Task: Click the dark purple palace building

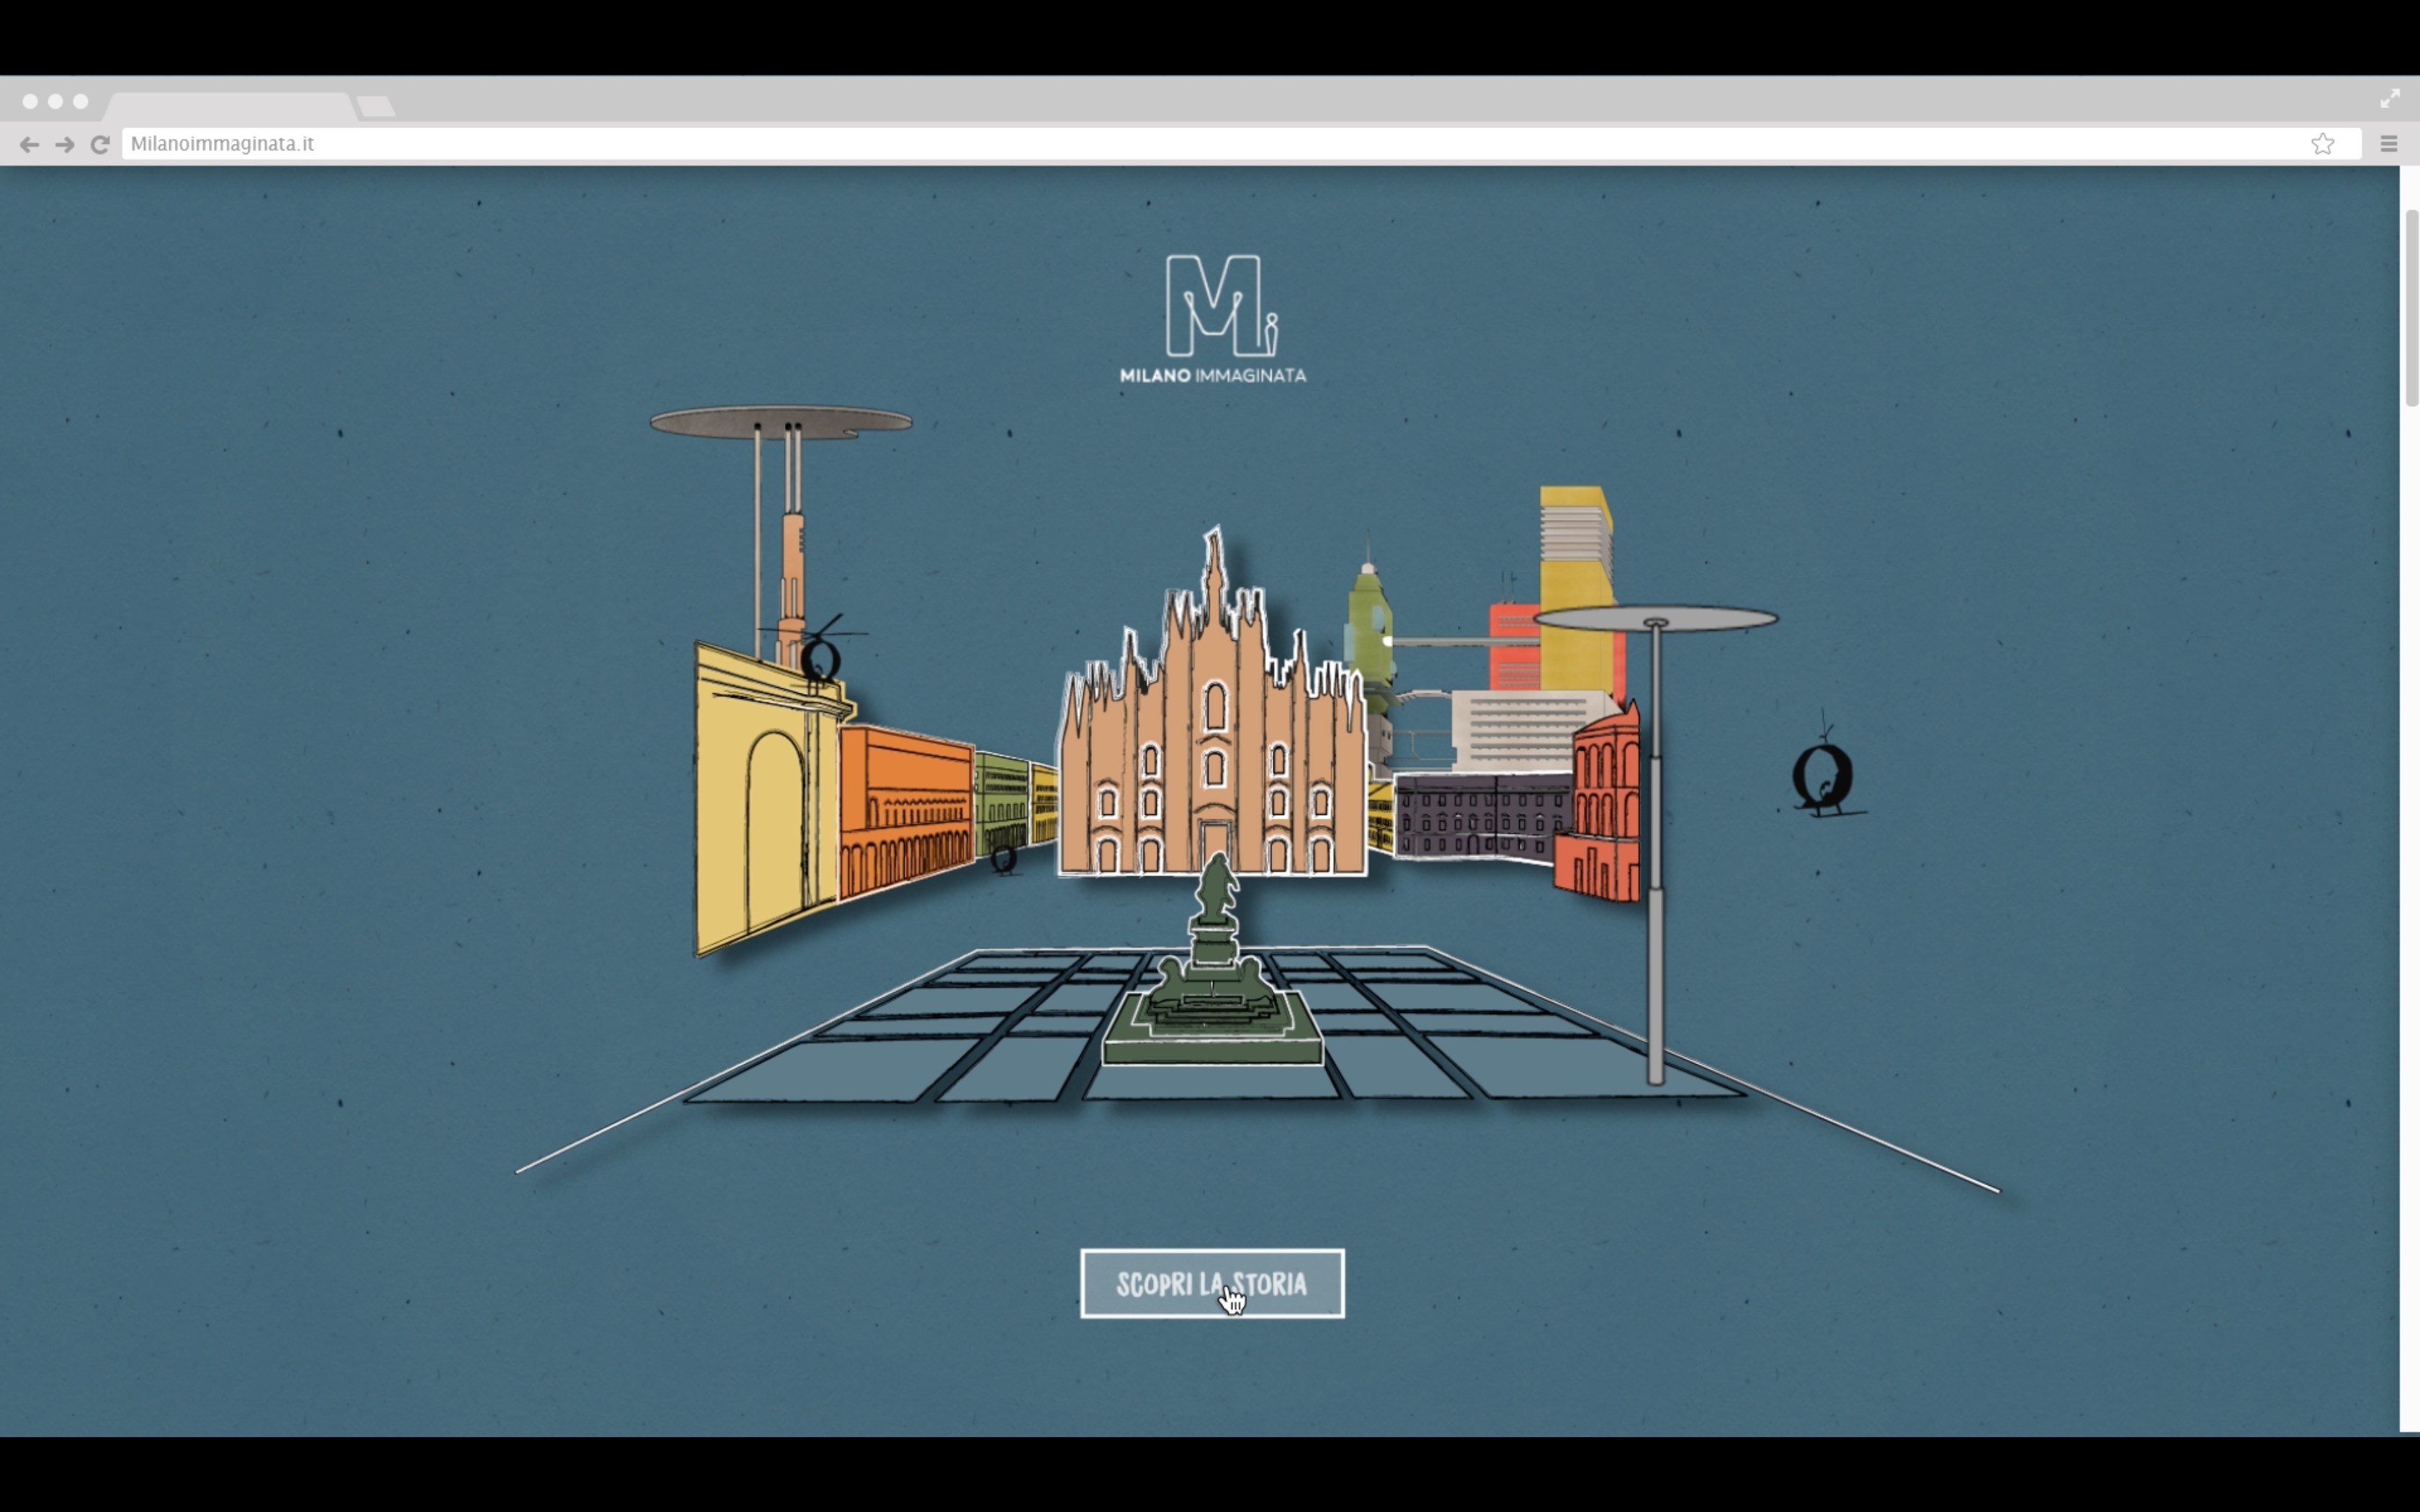Action: point(1478,818)
